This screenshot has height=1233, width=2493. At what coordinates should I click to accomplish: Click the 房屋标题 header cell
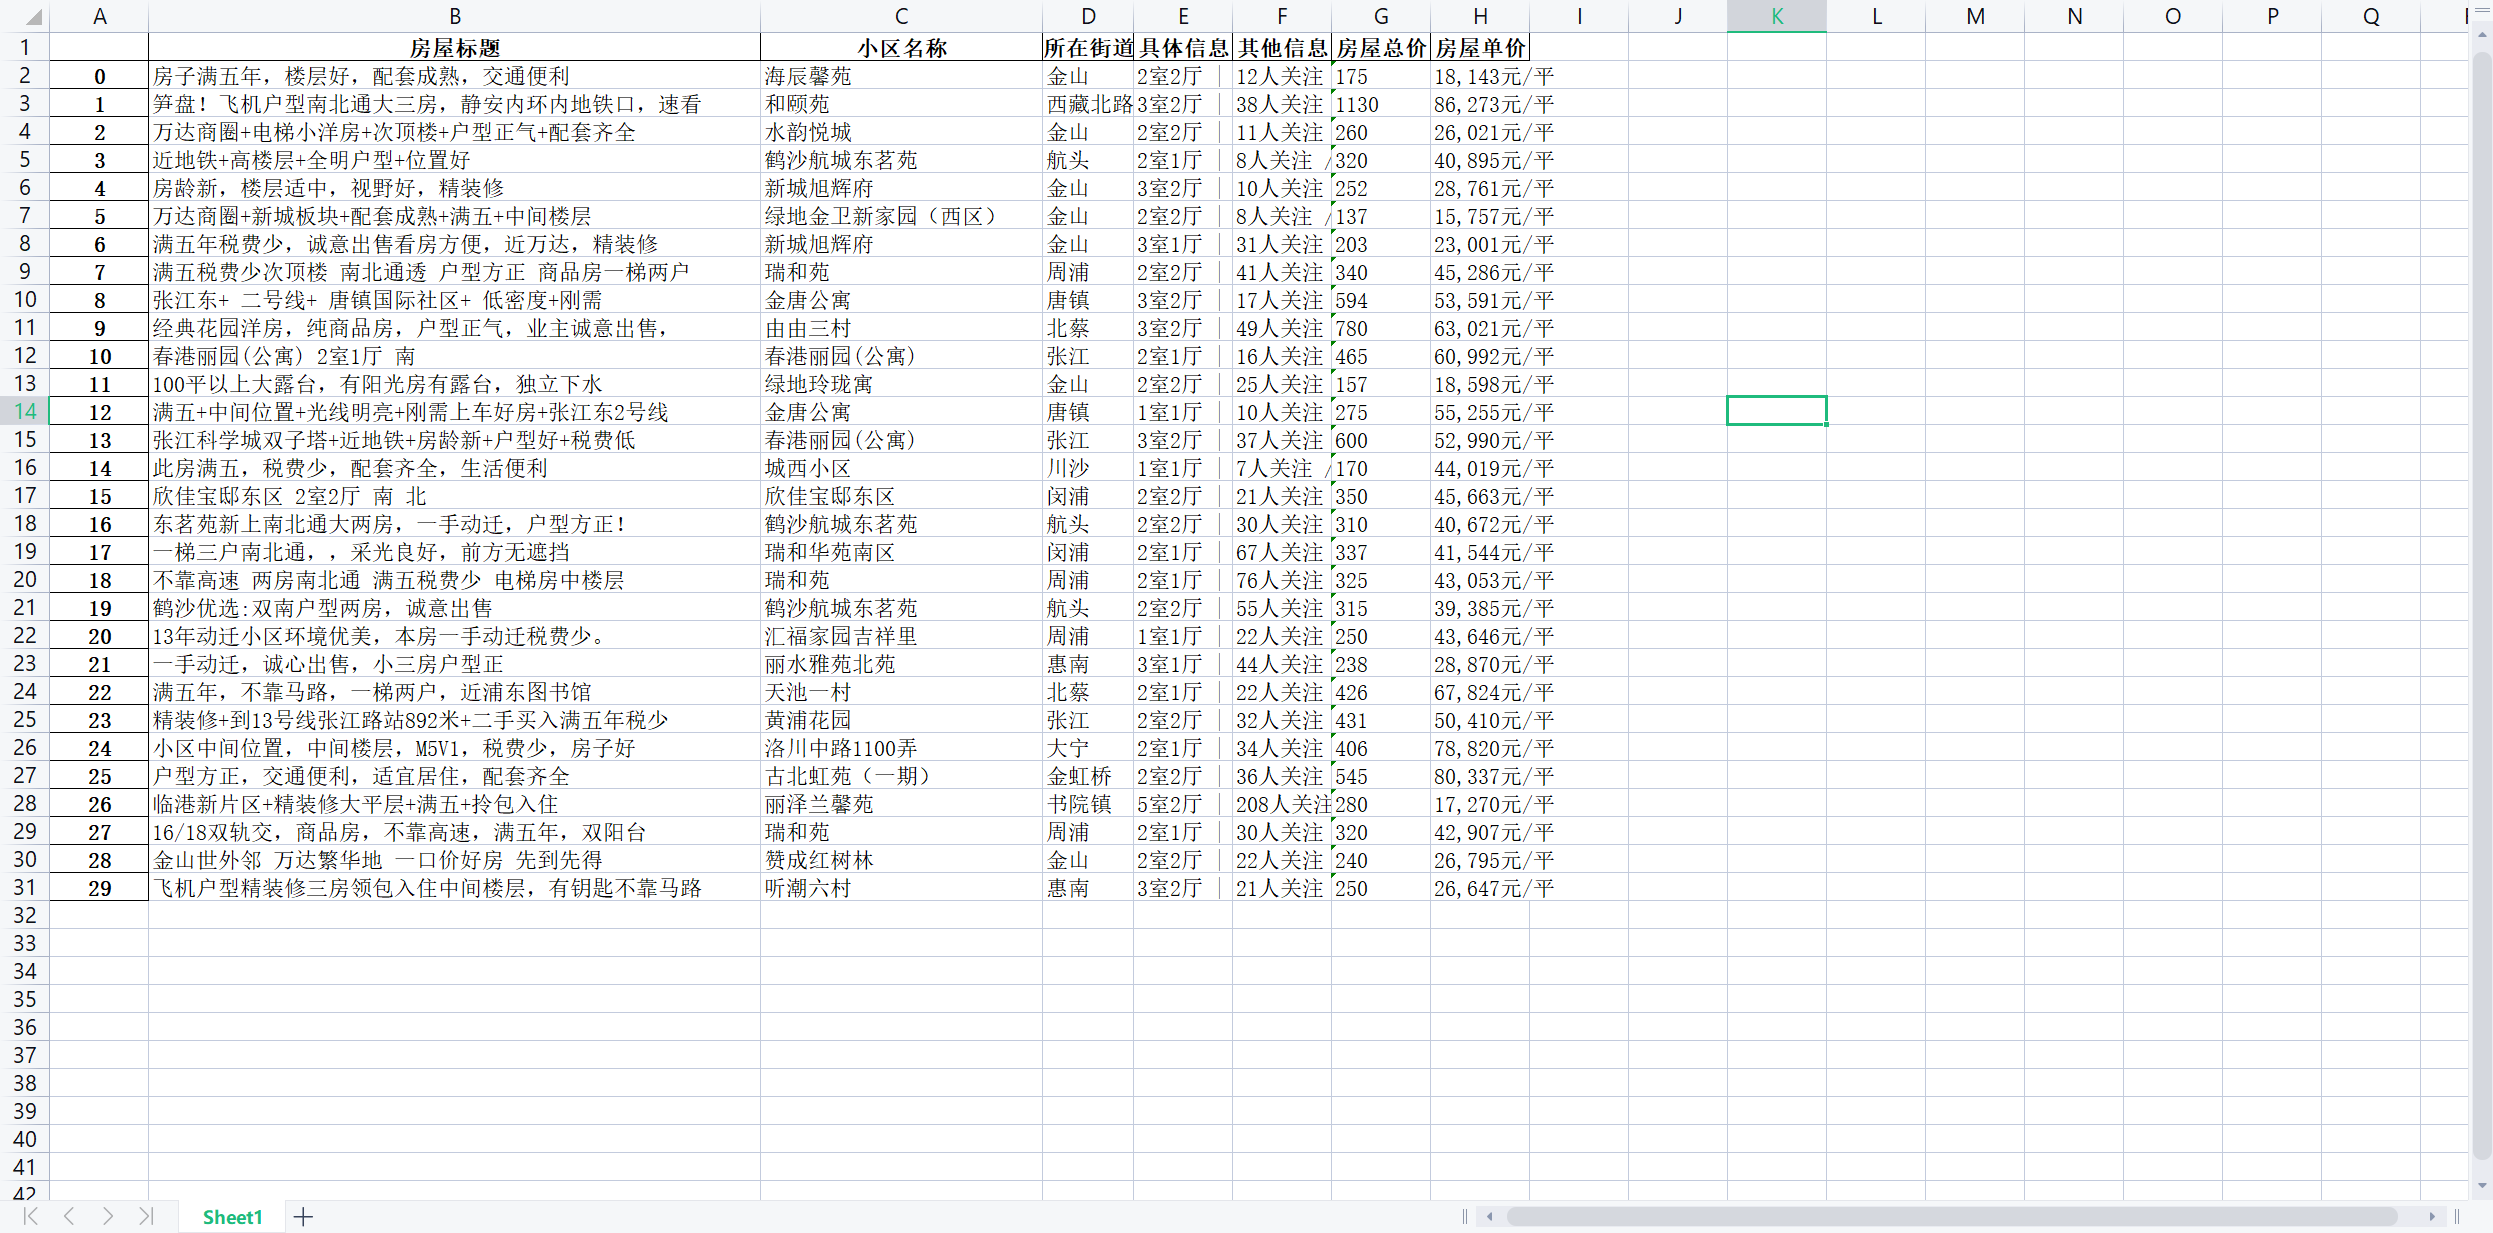click(454, 48)
